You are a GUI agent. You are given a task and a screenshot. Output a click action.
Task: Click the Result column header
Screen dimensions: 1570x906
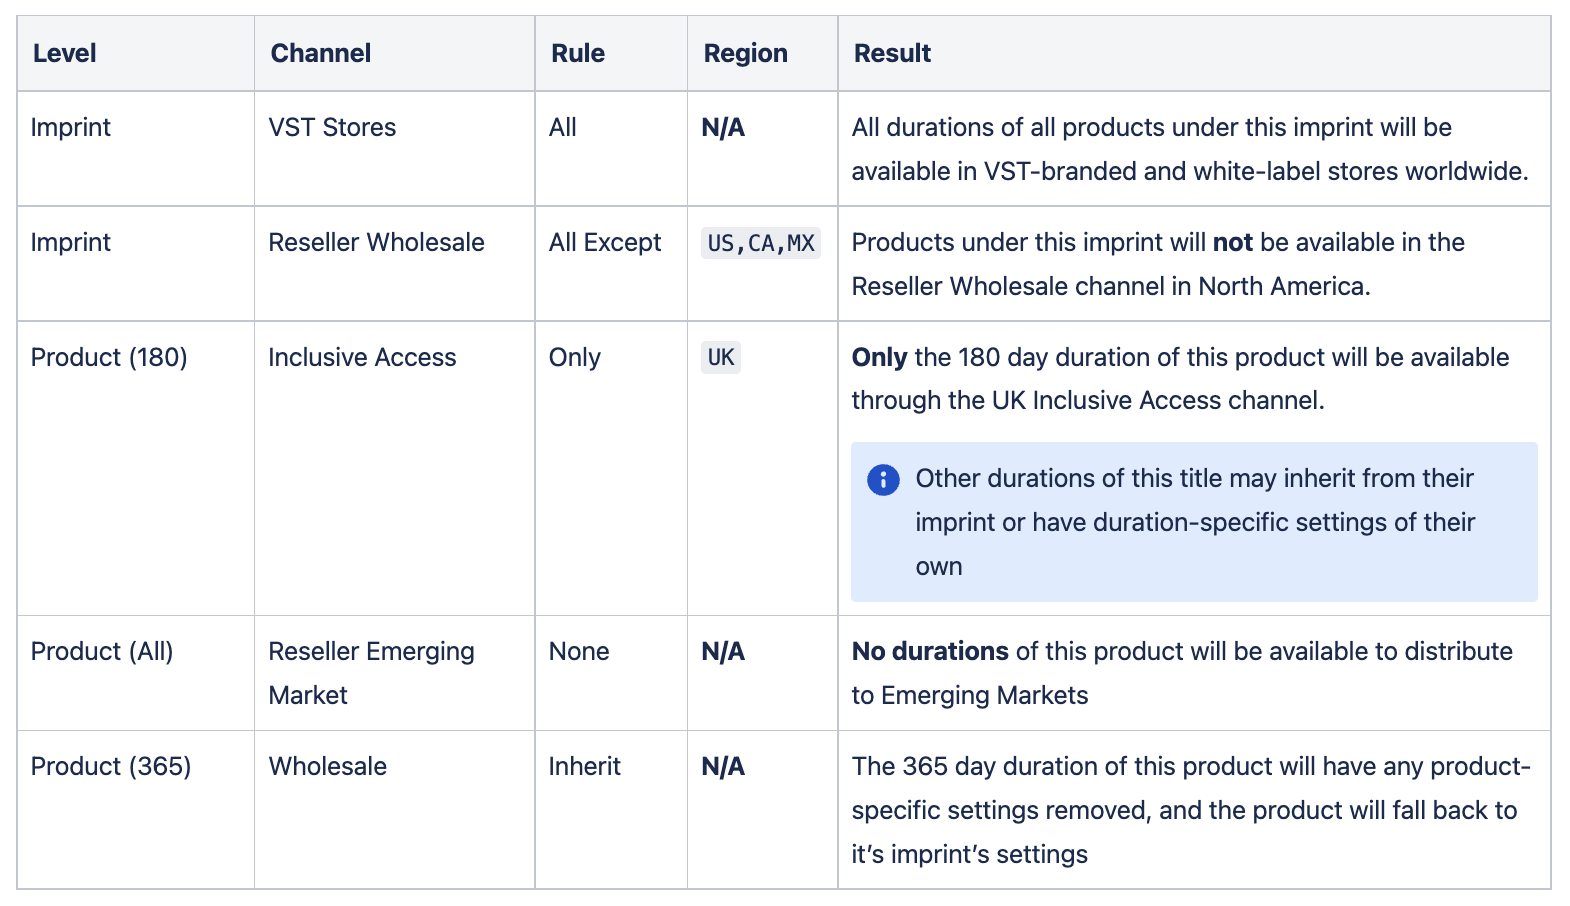click(1194, 54)
